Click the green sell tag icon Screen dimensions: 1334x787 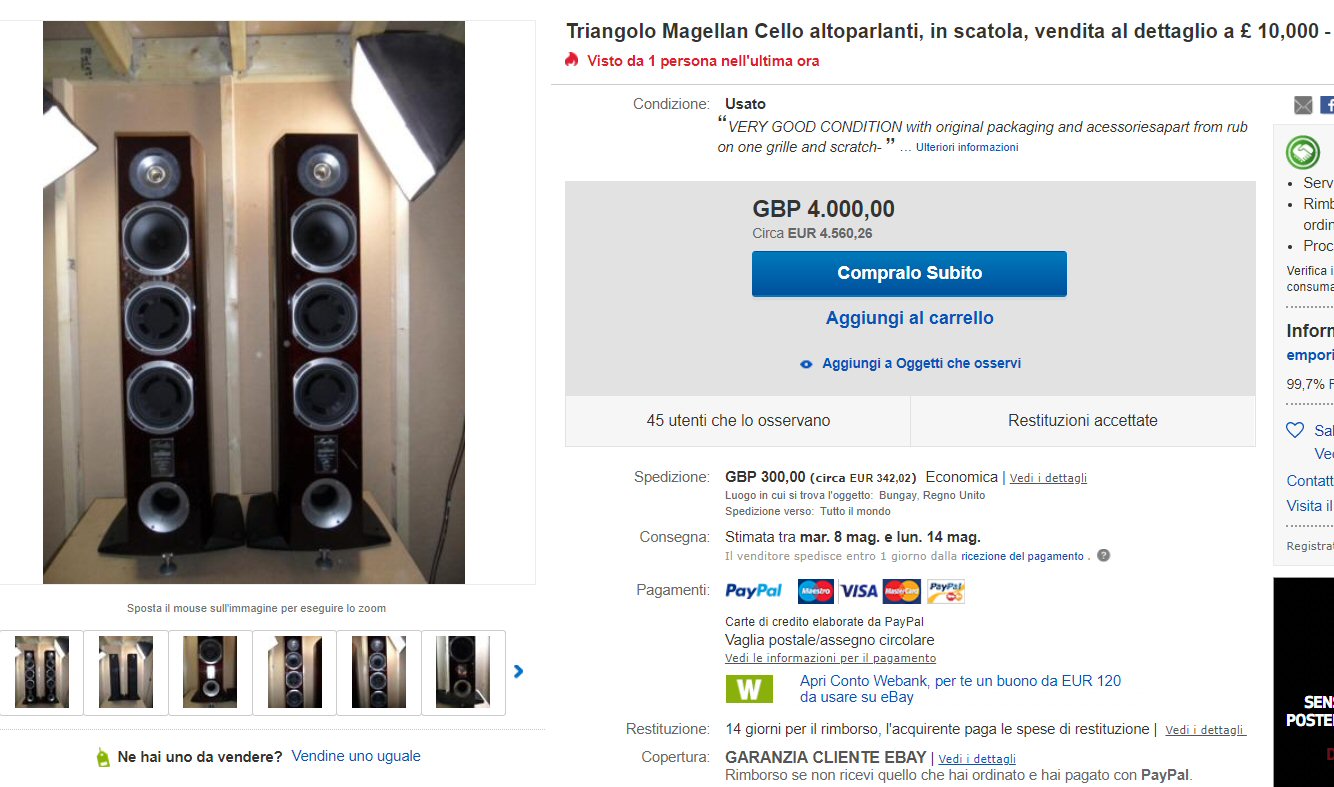pyautogui.click(x=103, y=757)
